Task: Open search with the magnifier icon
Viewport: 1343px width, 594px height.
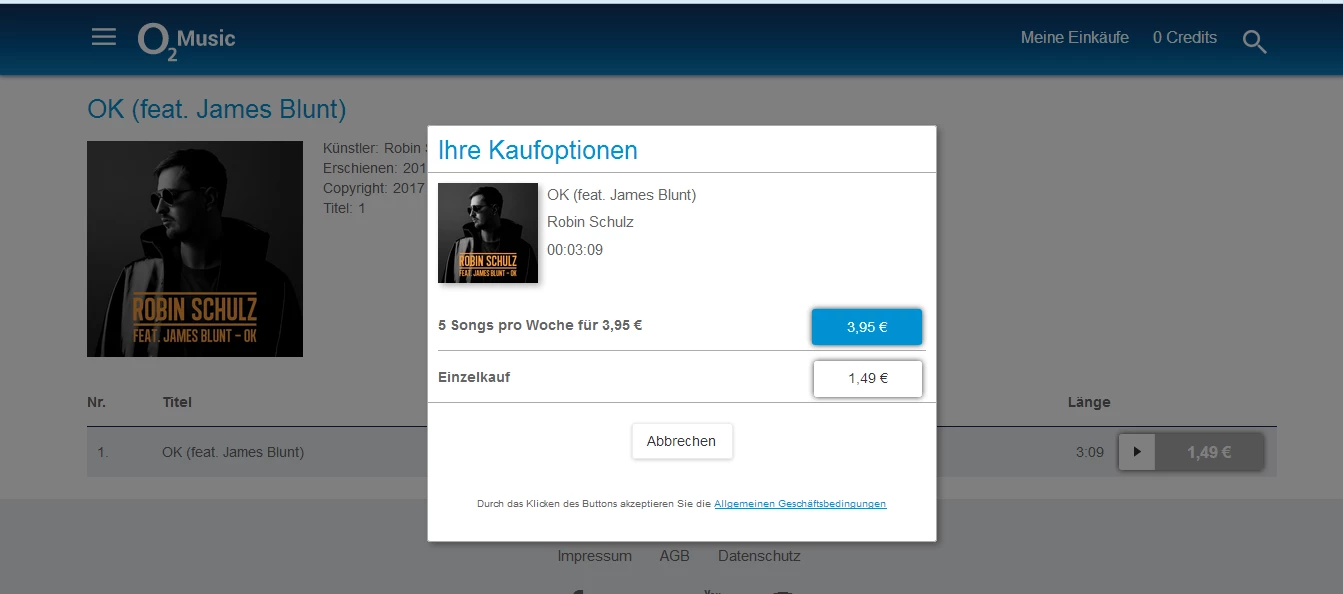Action: tap(1254, 41)
